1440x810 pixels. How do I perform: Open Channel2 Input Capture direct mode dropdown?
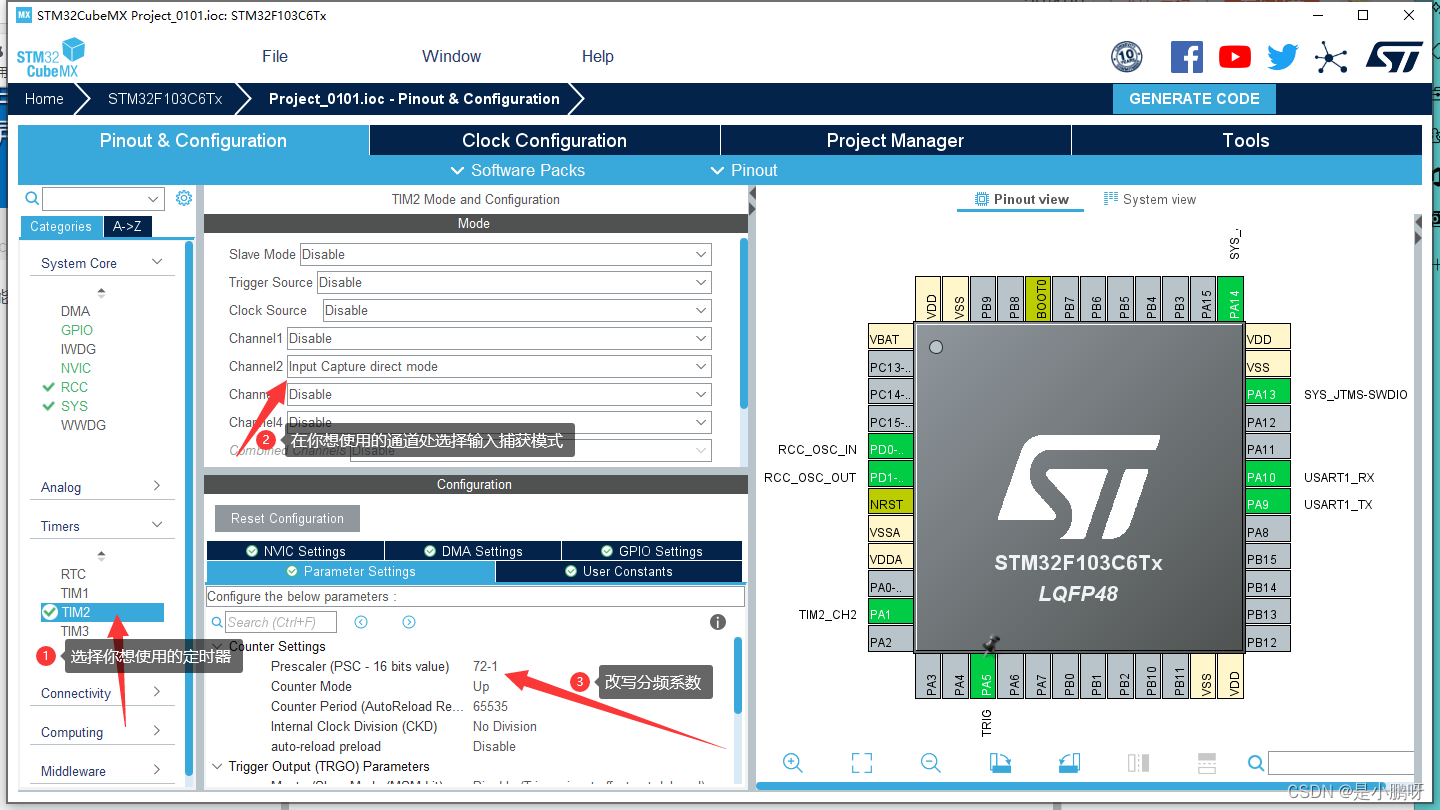[x=499, y=366]
